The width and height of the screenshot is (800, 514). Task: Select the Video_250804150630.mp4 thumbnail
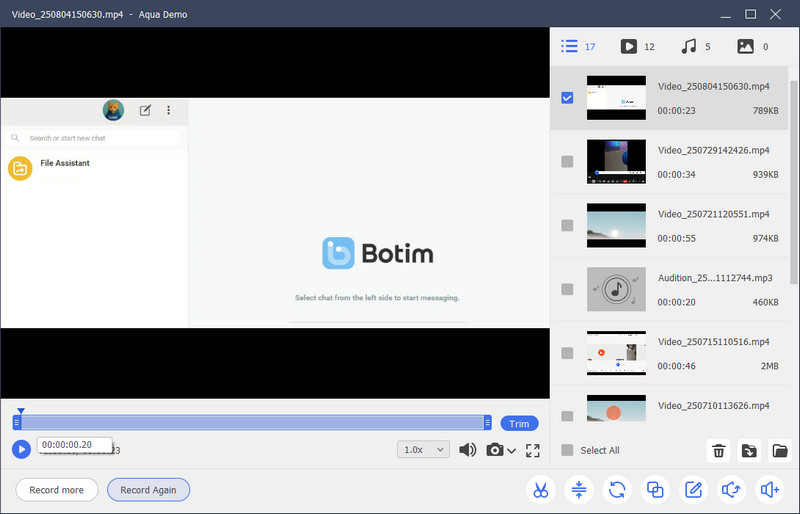tap(616, 97)
